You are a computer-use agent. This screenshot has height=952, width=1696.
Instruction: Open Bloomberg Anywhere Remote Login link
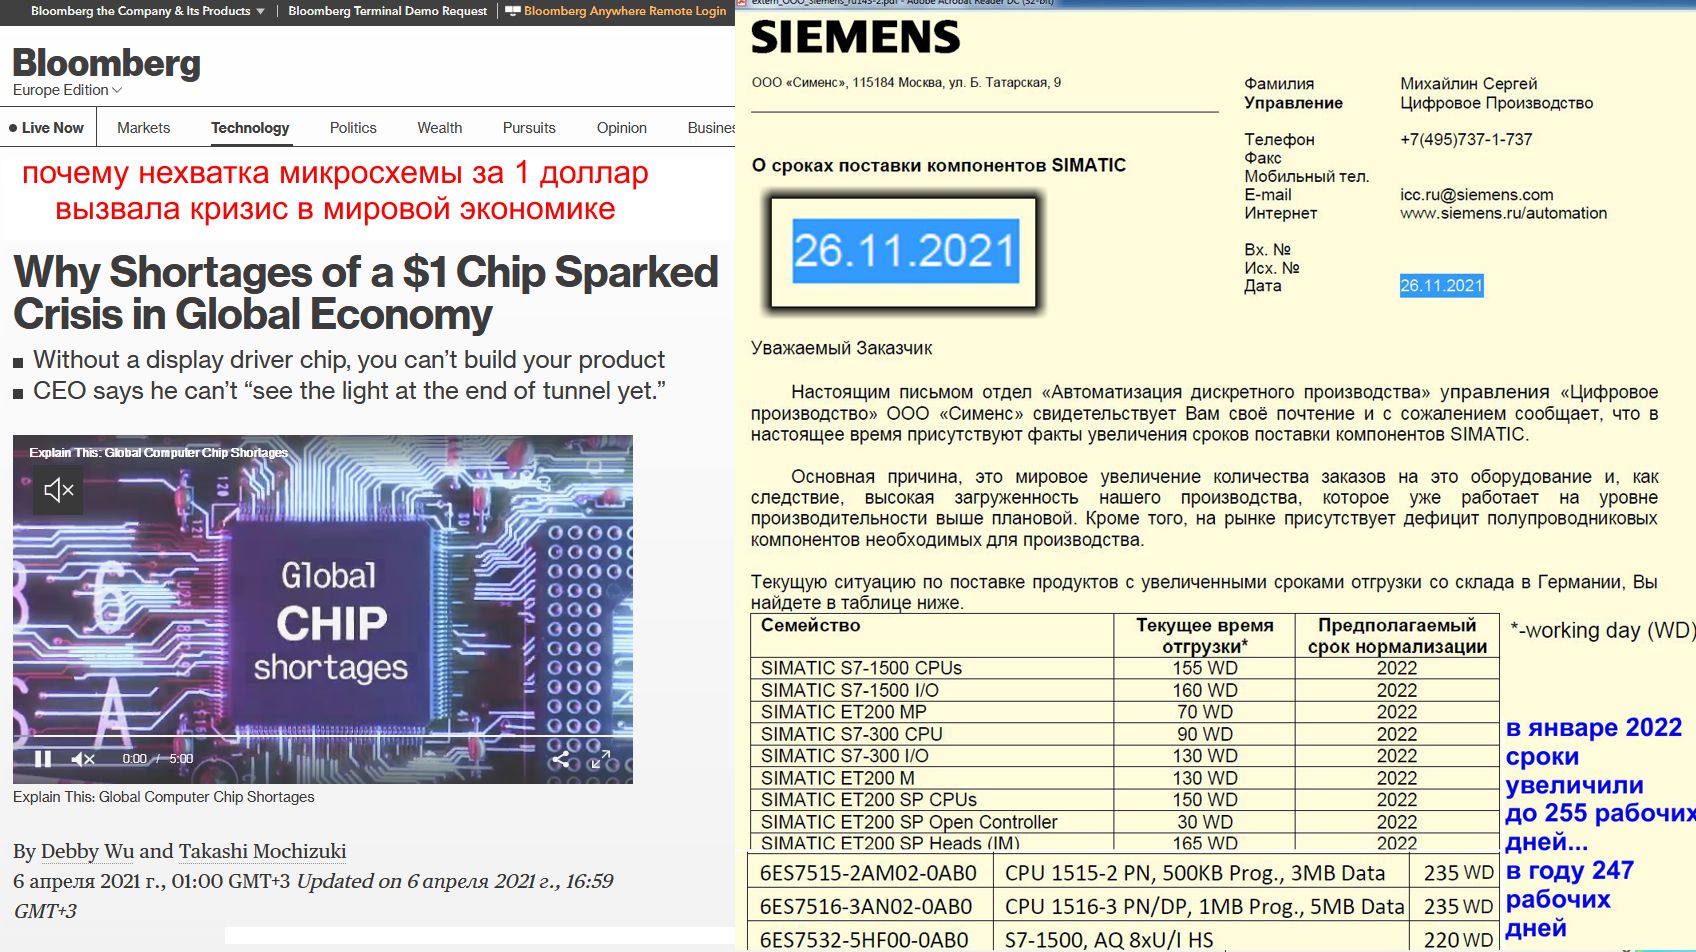pos(625,11)
